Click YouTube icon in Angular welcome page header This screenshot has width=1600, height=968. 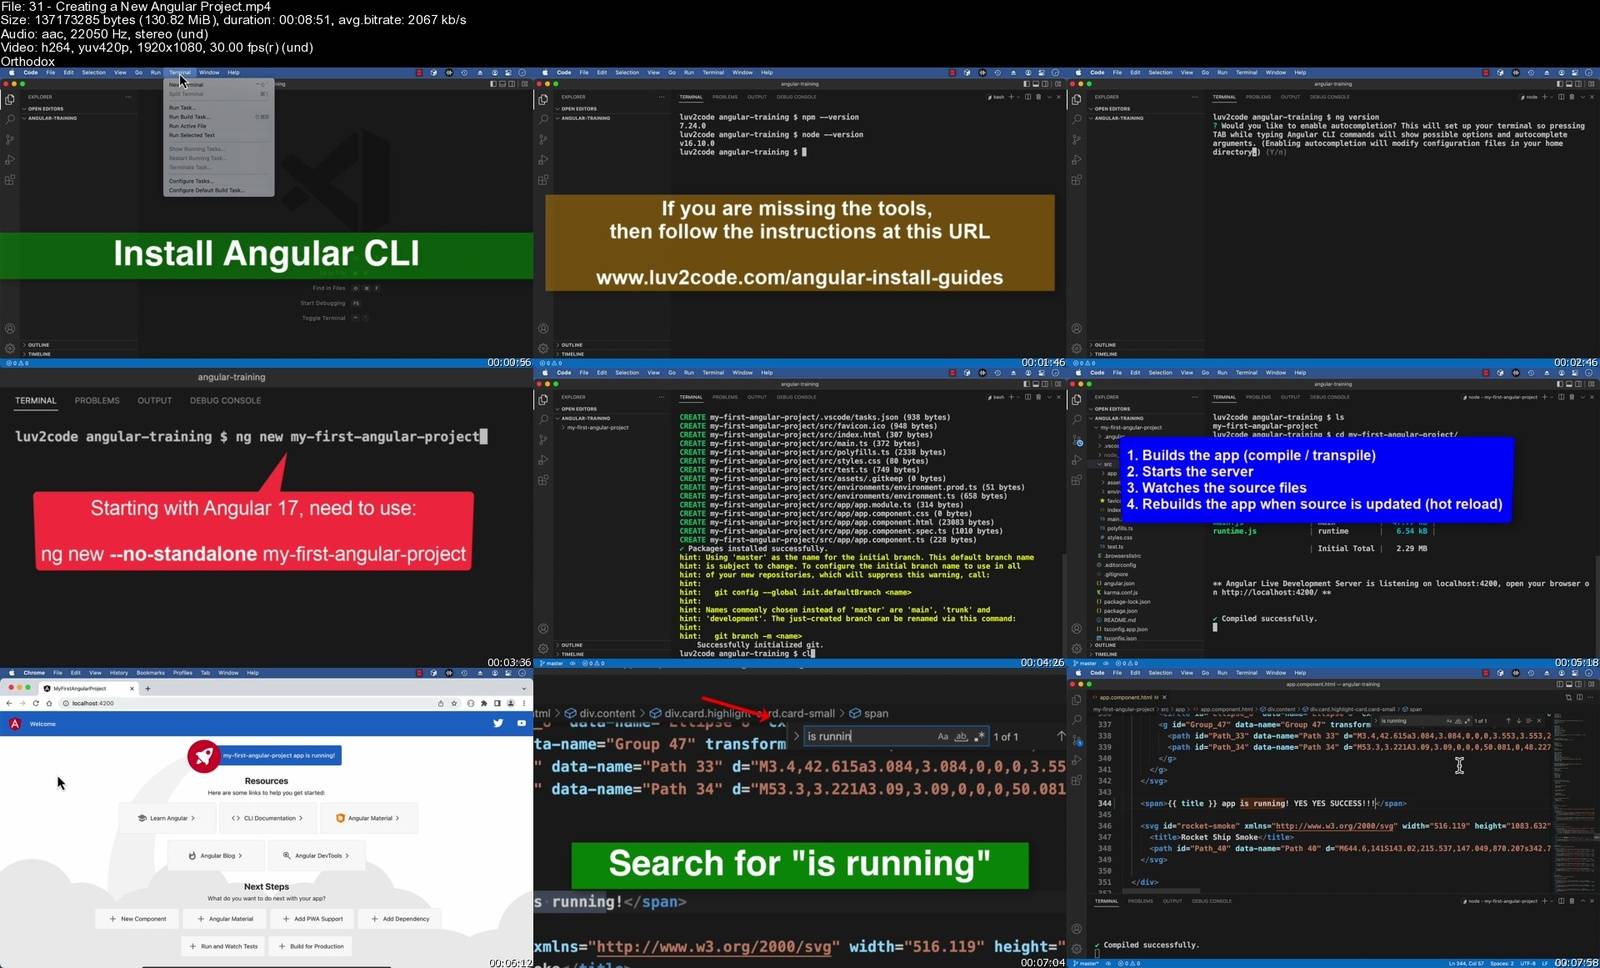tap(522, 723)
